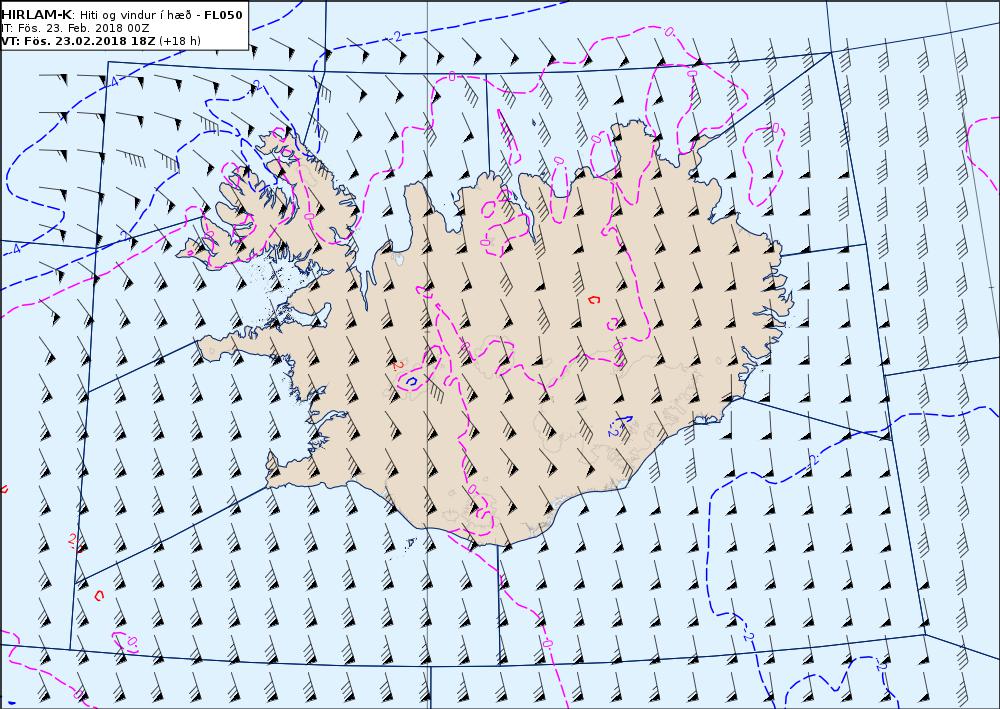Select the "VT: Fös. 23.02.2018 18Z" valid time text
This screenshot has height=709, width=1000.
pos(78,41)
